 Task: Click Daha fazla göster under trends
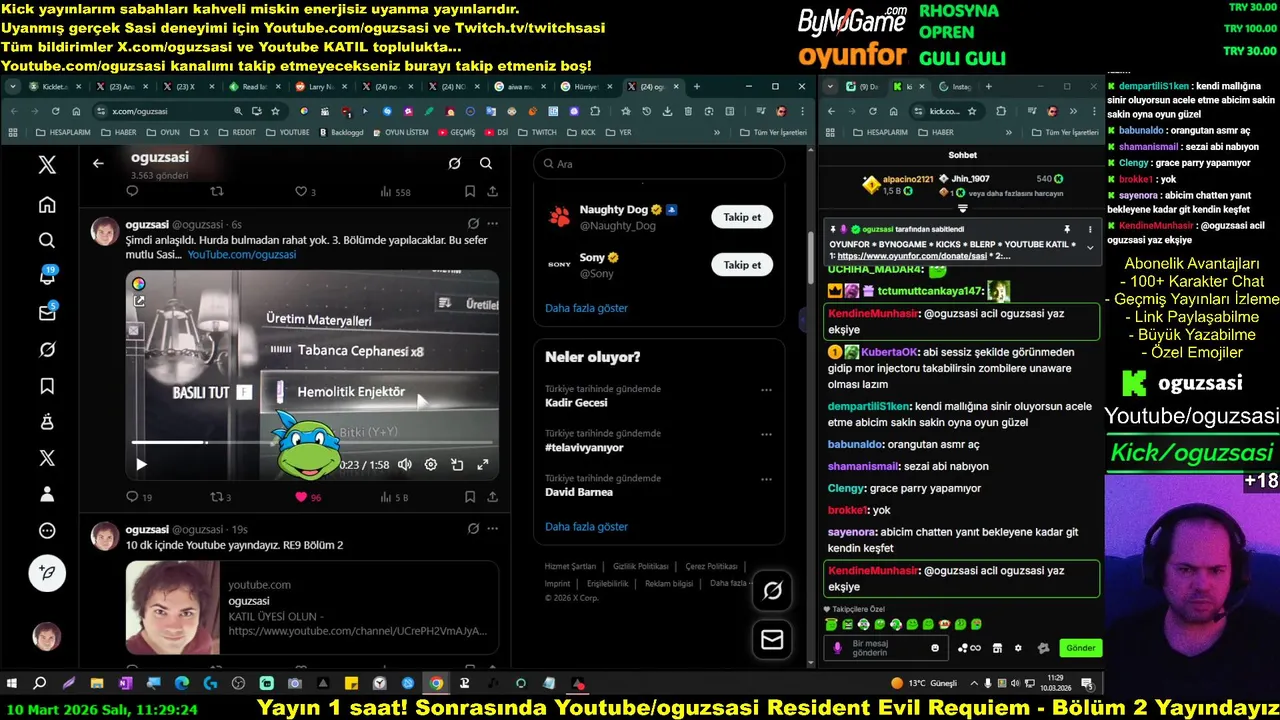coord(586,527)
